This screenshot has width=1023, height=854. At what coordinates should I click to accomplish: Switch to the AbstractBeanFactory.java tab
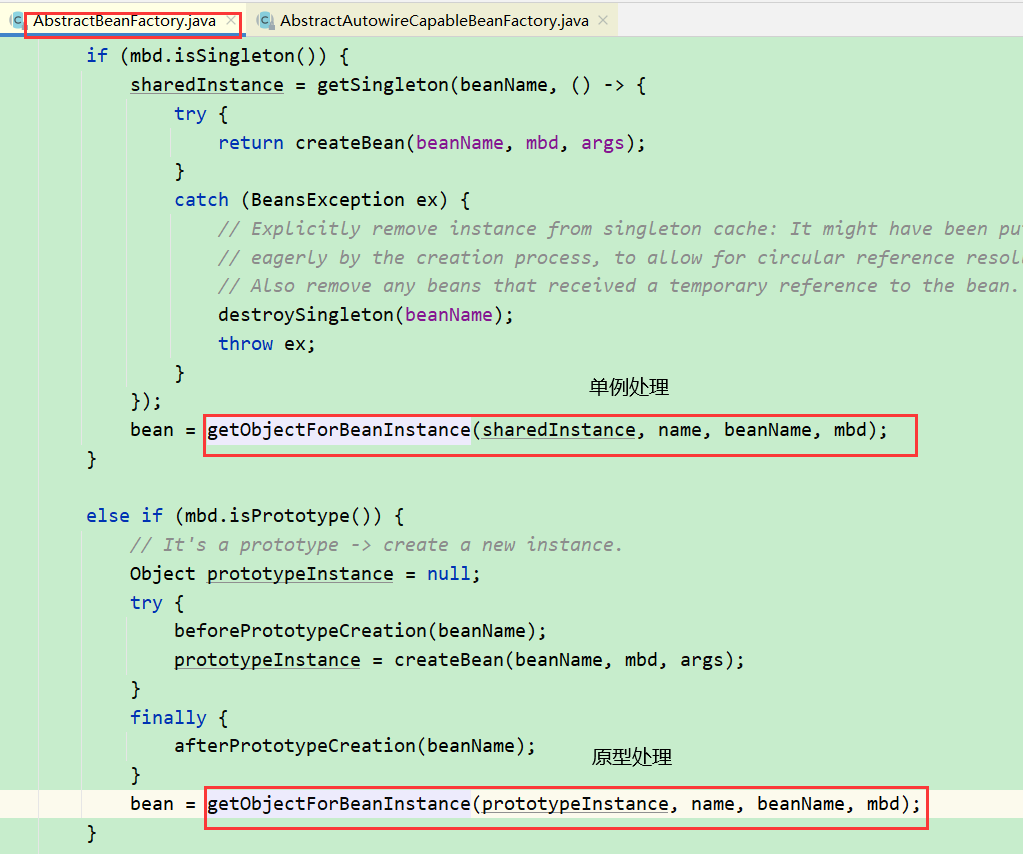coord(124,21)
